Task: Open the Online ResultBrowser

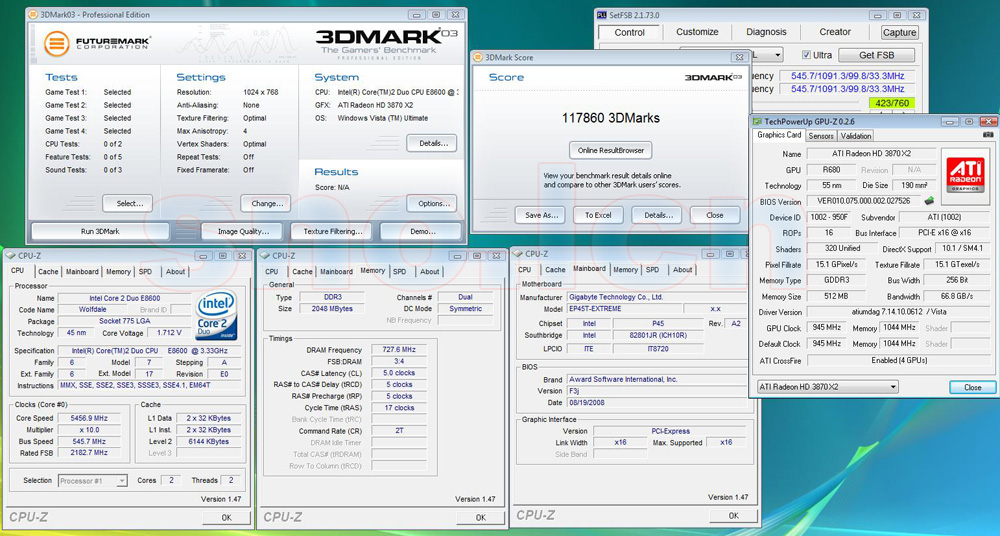Action: pyautogui.click(x=610, y=151)
